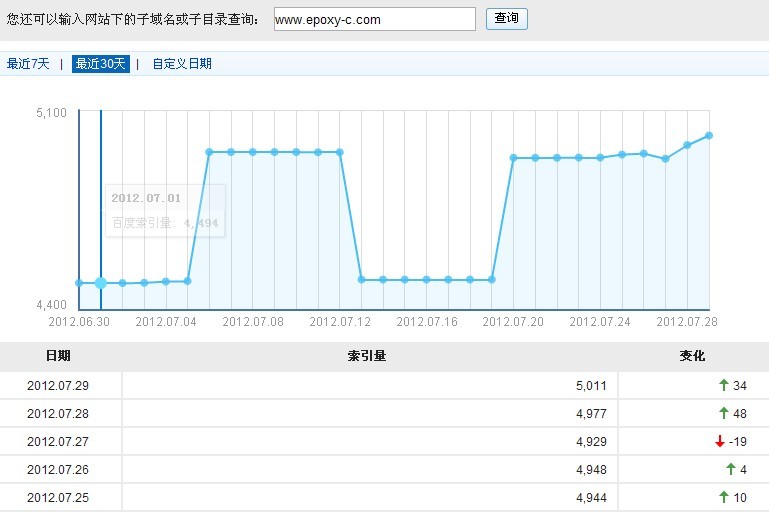
Task: Click the green up arrow next to 4
Action: pyautogui.click(x=730, y=469)
